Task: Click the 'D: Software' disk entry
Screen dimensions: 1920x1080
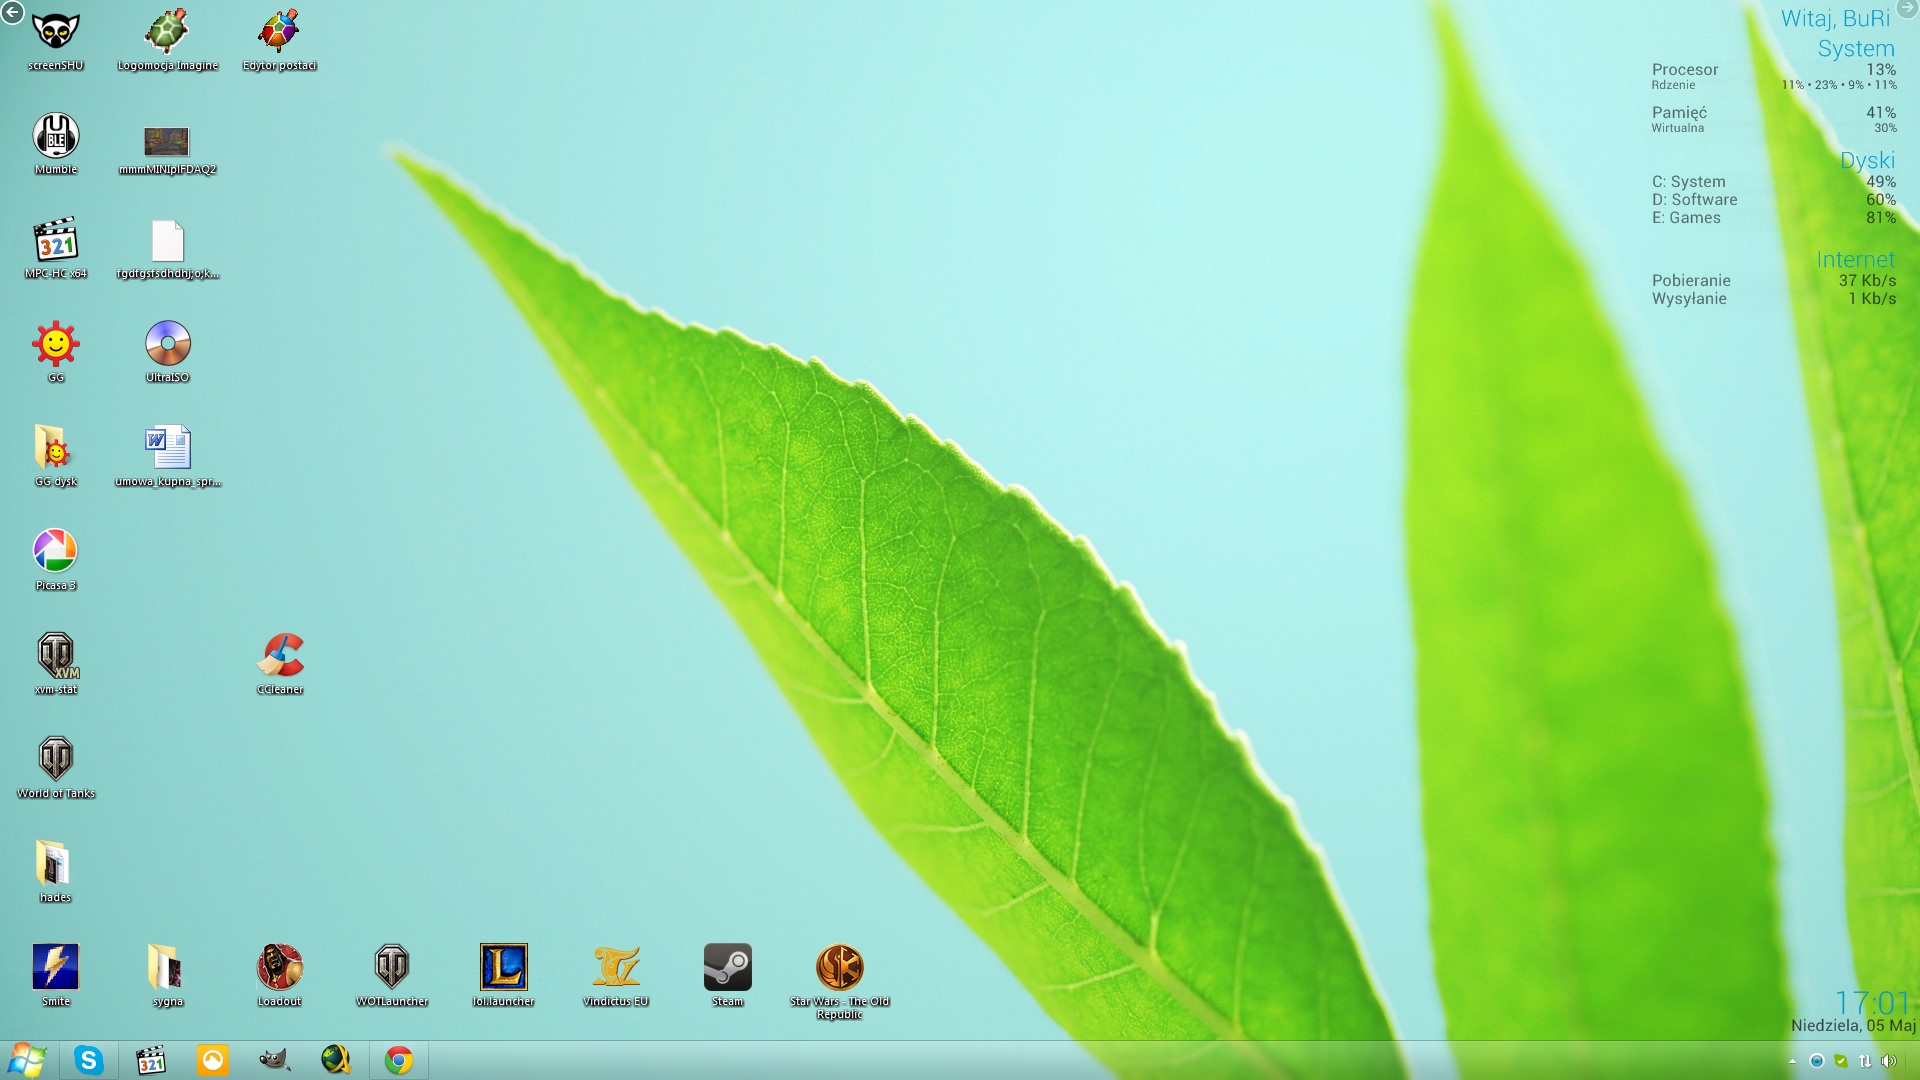Action: (1774, 200)
